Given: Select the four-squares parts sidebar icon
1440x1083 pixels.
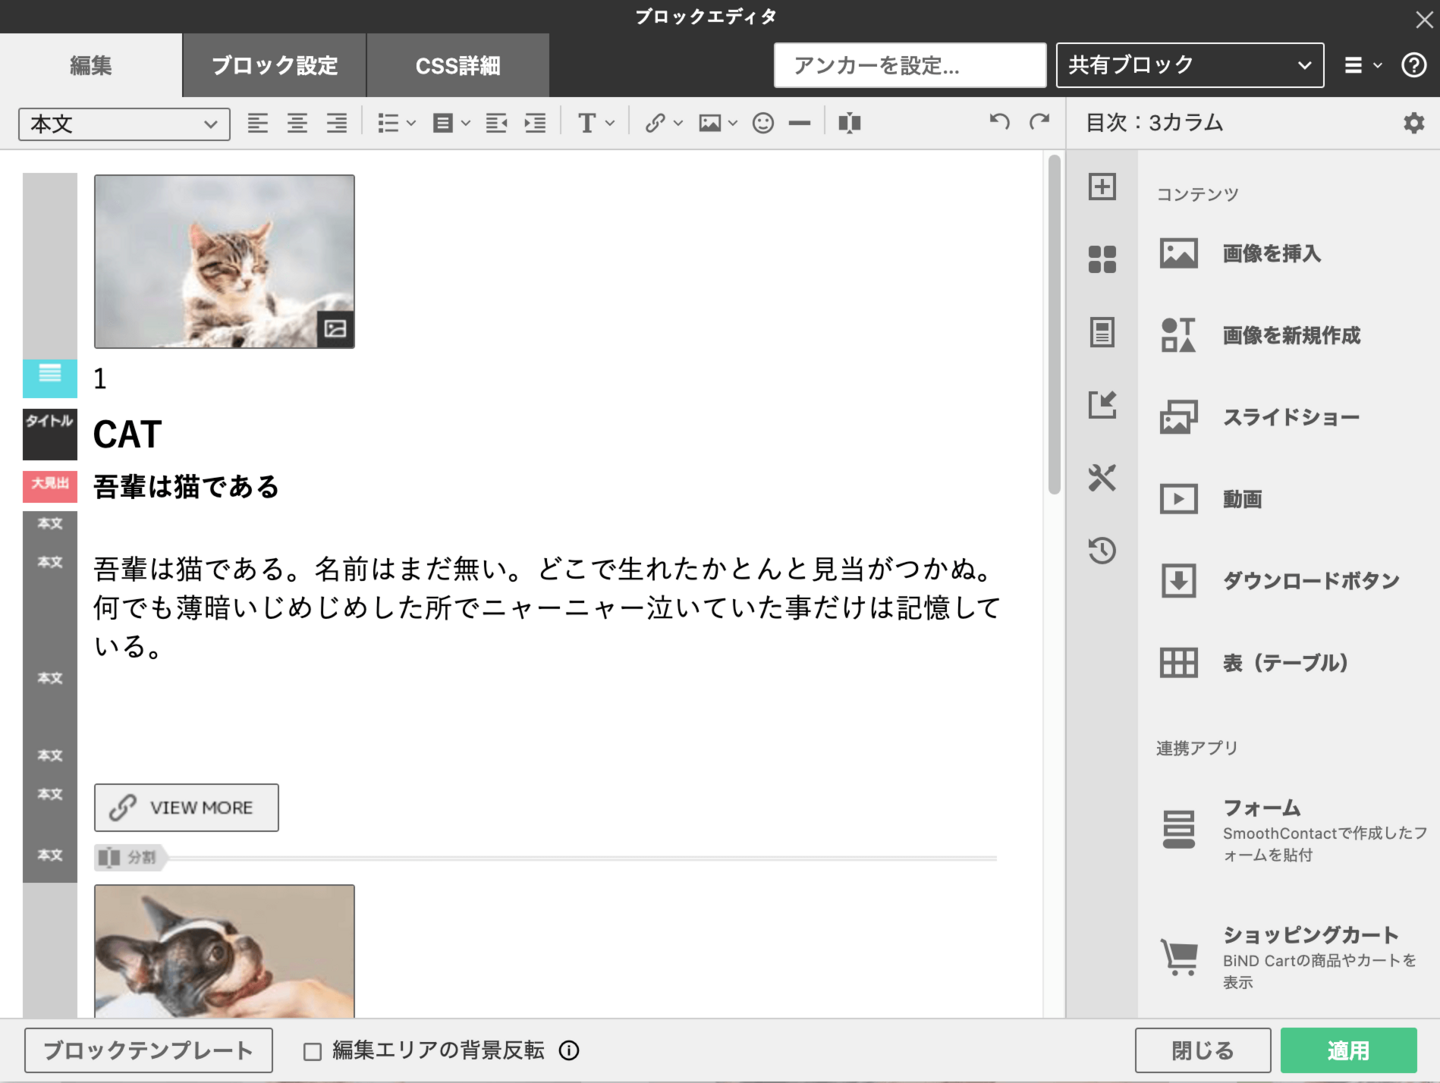Looking at the screenshot, I should pyautogui.click(x=1102, y=259).
